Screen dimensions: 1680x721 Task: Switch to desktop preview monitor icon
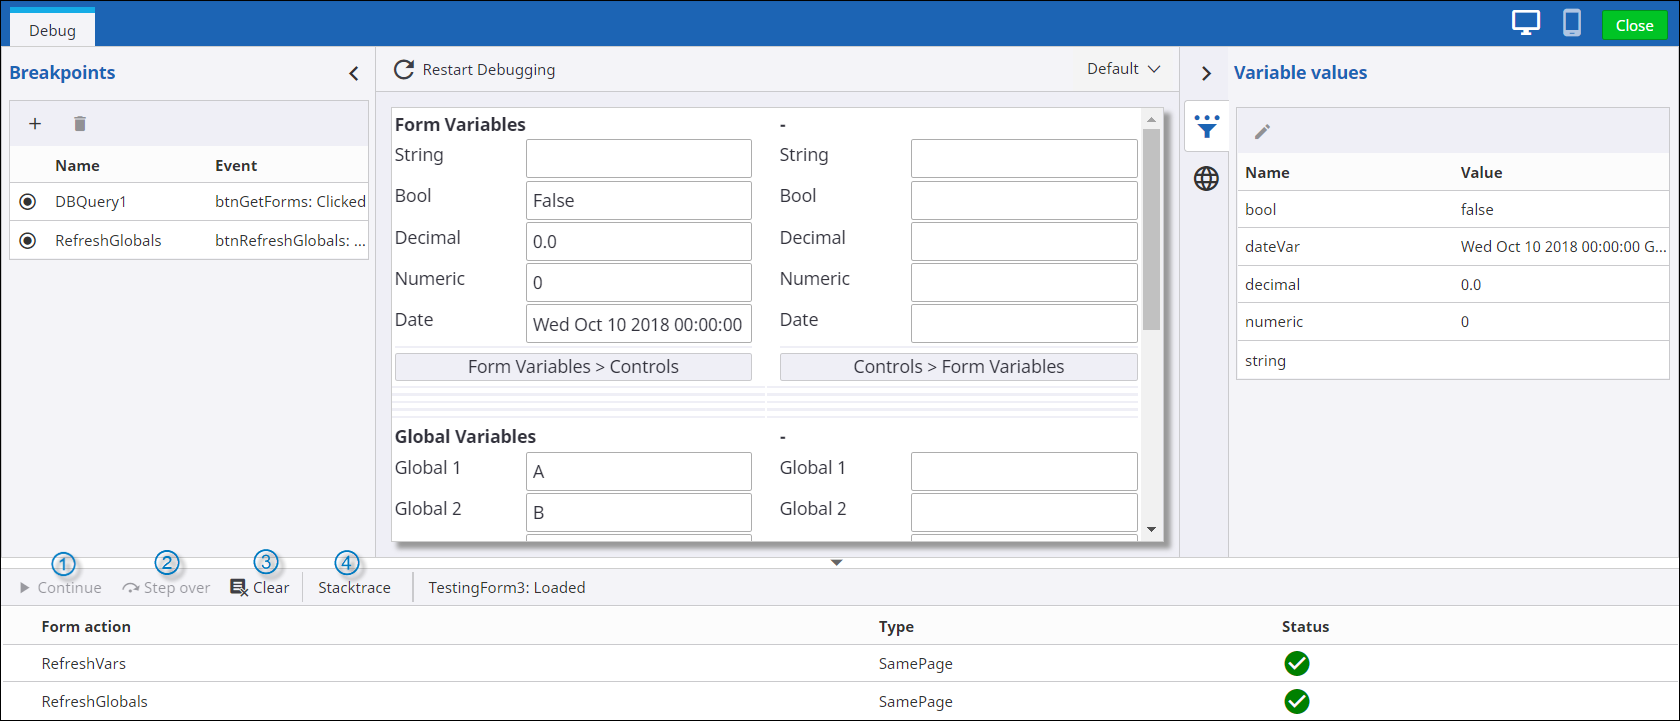[1526, 24]
